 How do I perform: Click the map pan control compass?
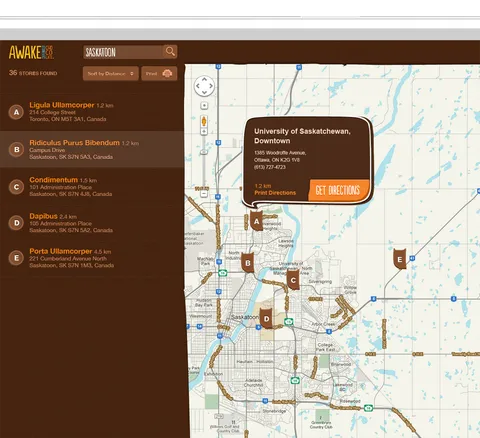pyautogui.click(x=204, y=86)
